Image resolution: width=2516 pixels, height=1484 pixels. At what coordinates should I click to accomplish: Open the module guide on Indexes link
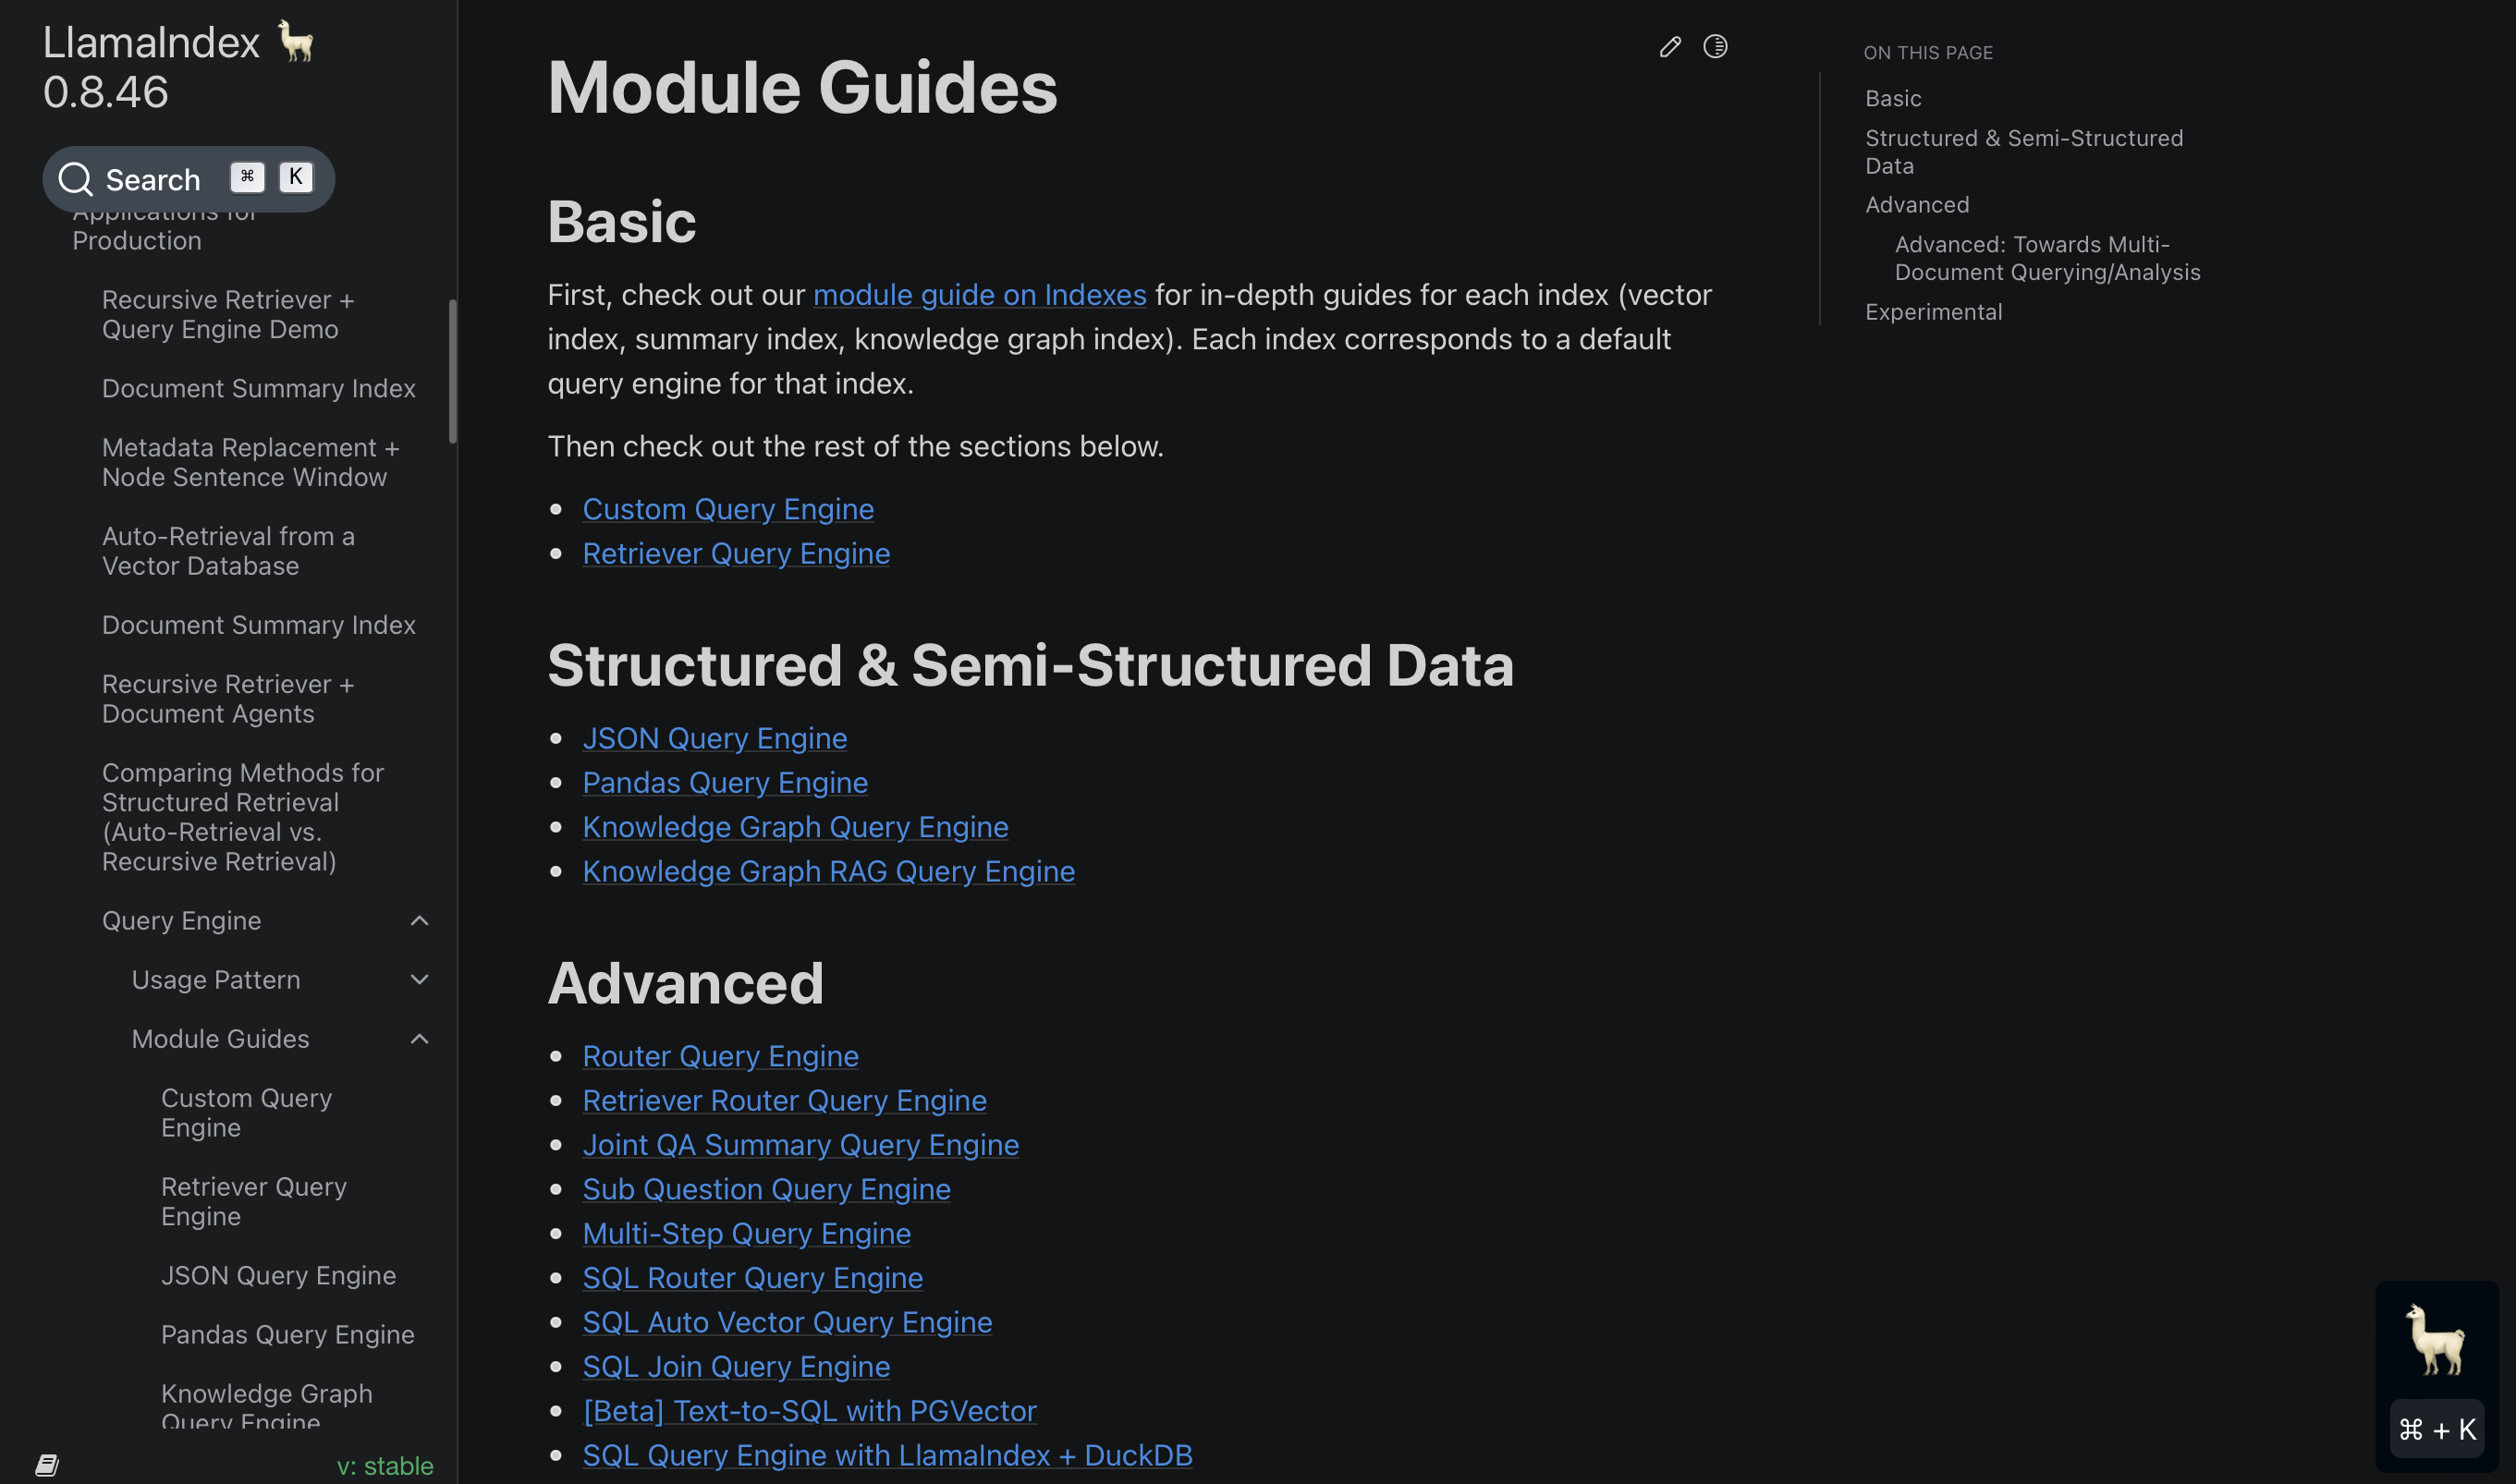click(x=979, y=295)
